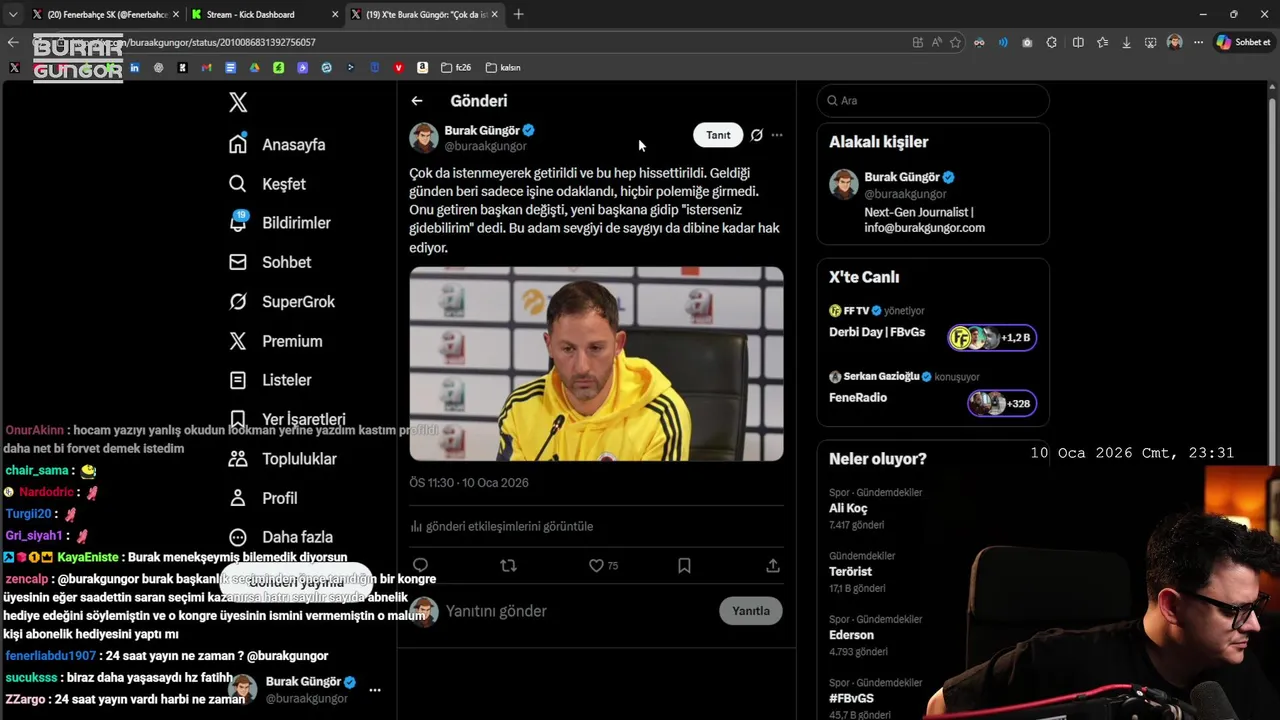Open the browser downloads icon
This screenshot has width=1280, height=720.
[x=1126, y=42]
